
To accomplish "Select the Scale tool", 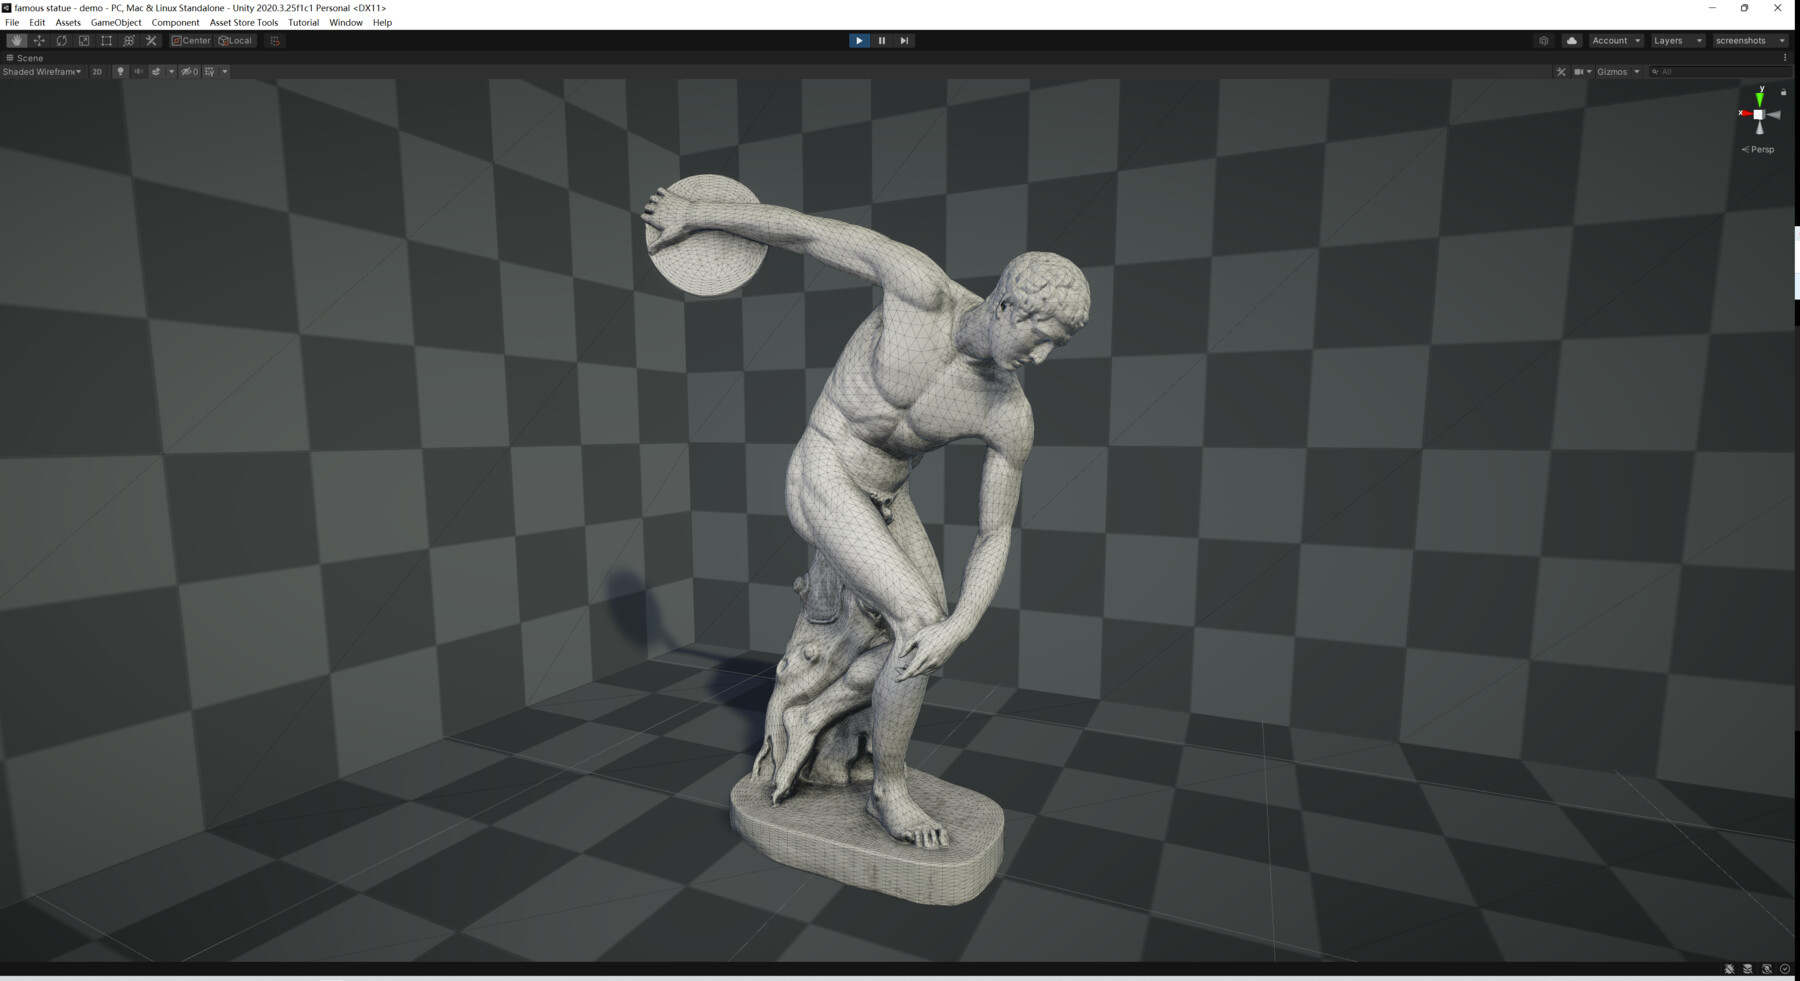I will (x=84, y=40).
